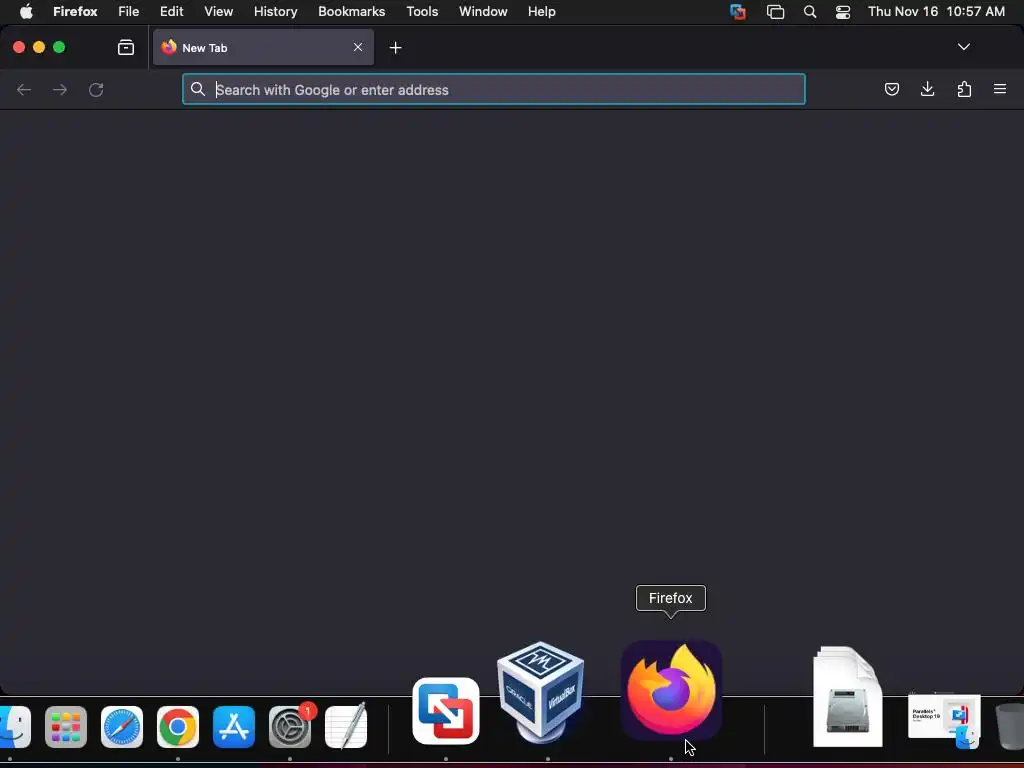This screenshot has height=768, width=1024.
Task: Open the Extensions puzzle icon
Action: (964, 89)
